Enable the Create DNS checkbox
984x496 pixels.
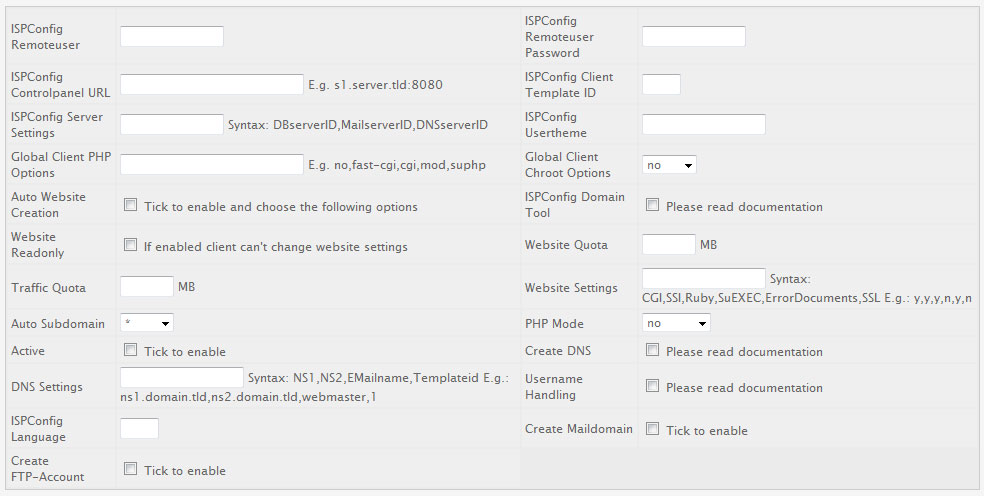click(653, 350)
